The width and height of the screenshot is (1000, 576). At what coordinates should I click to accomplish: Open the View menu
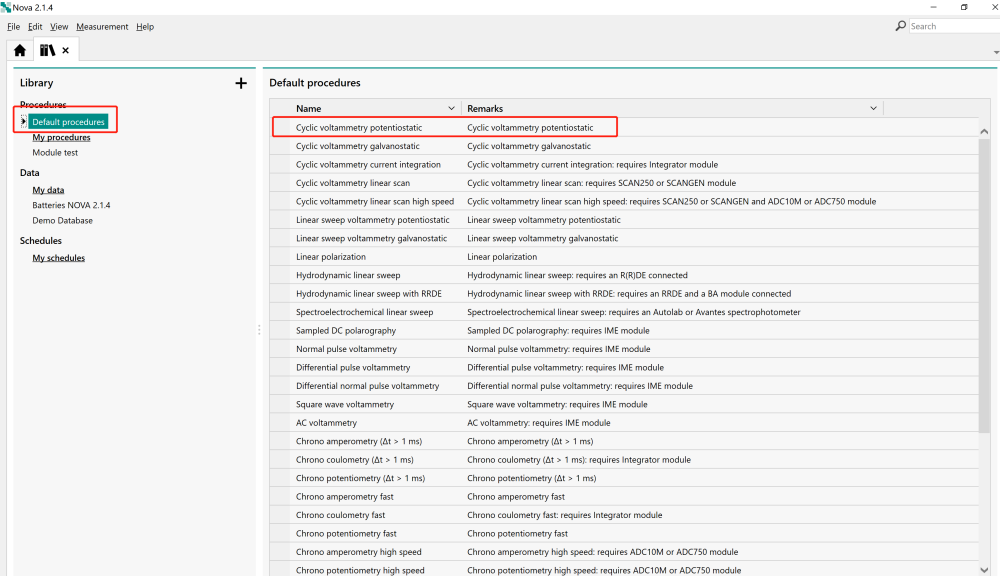[59, 27]
